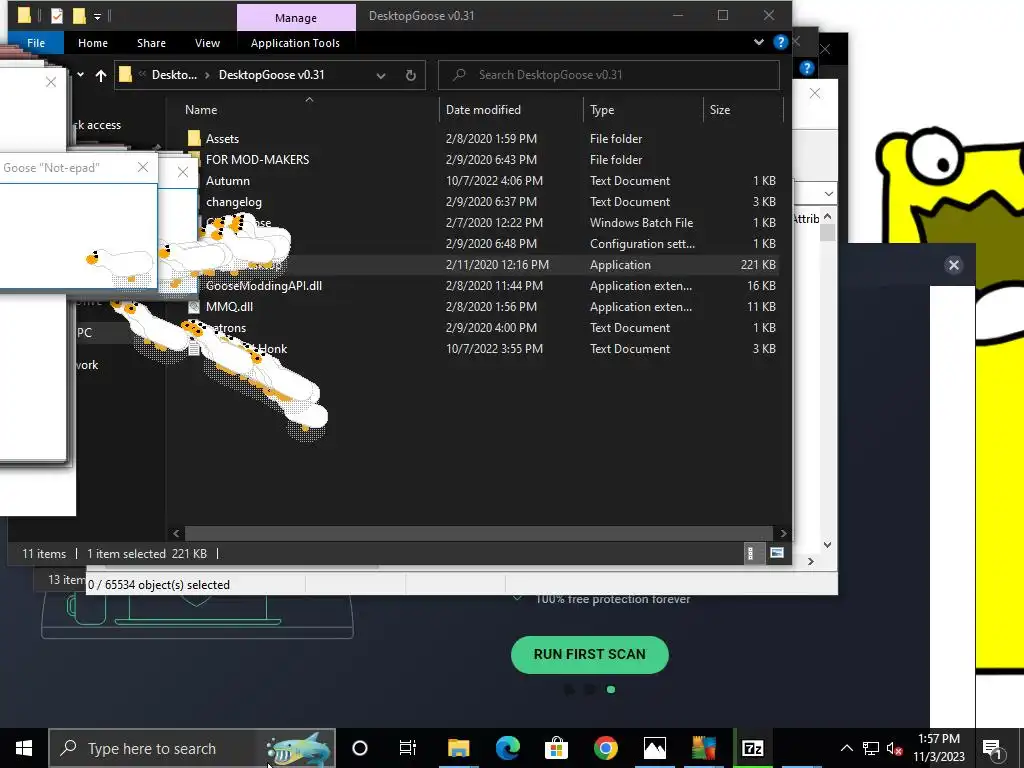Open Cortana circle icon on taskbar
The height and width of the screenshot is (768, 1024).
tap(359, 748)
